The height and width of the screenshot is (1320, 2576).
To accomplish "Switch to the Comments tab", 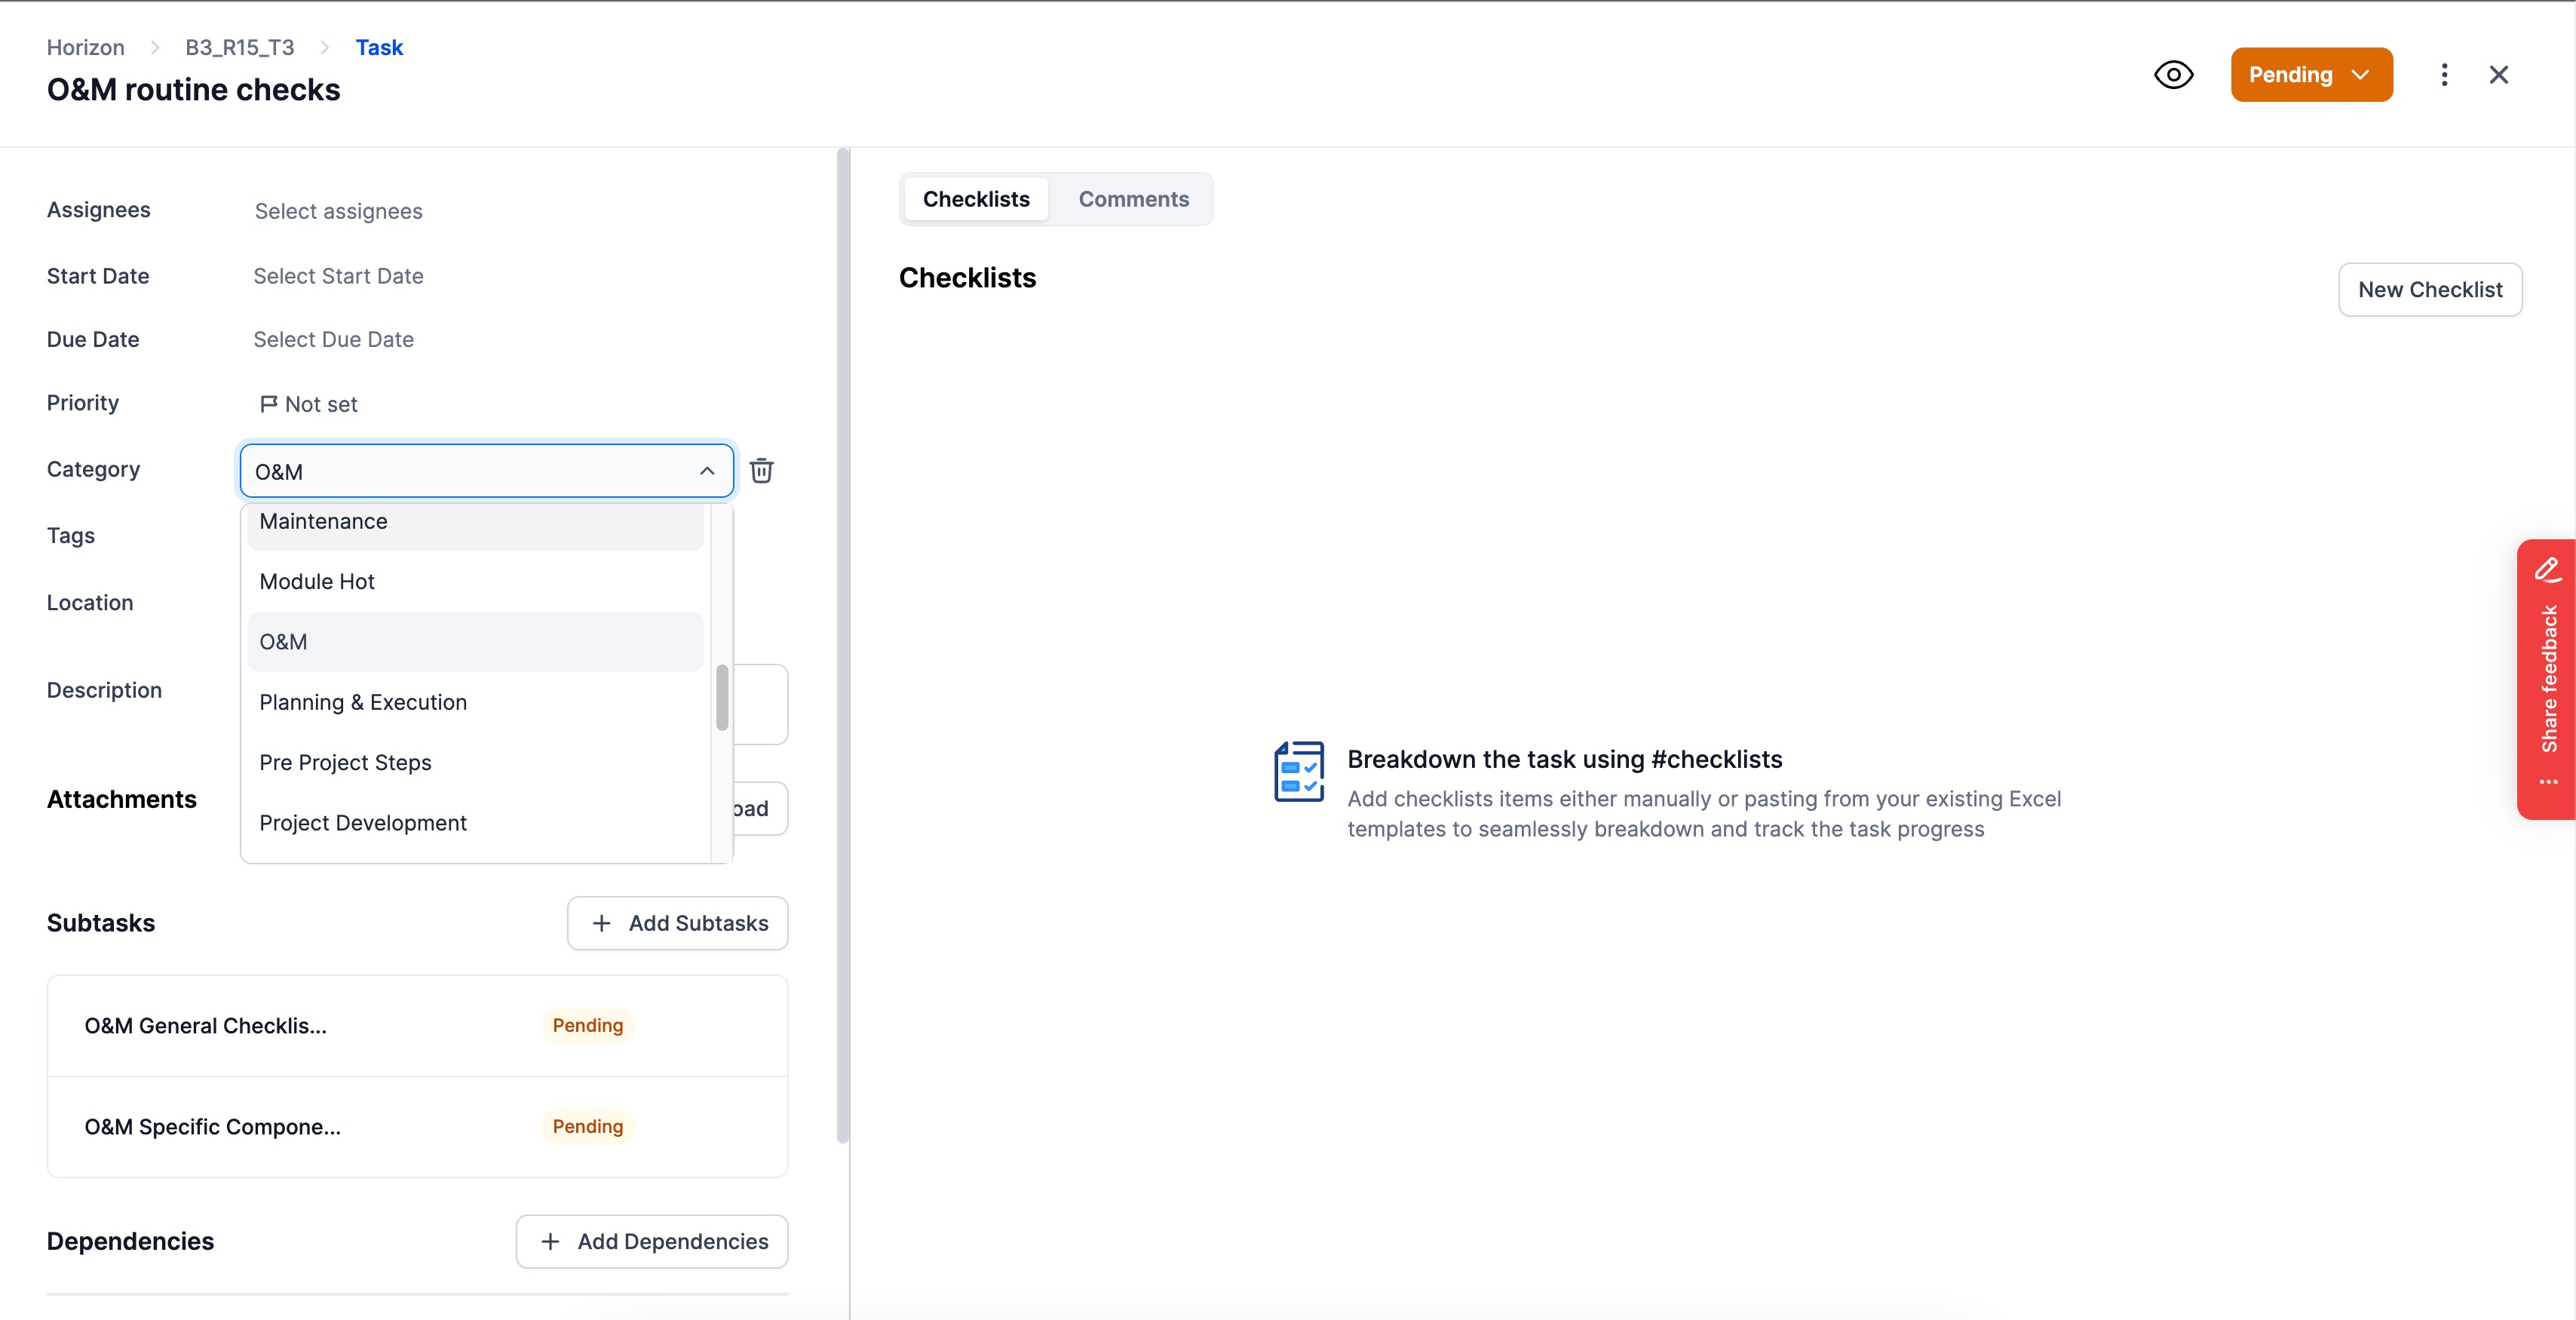I will point(1134,198).
